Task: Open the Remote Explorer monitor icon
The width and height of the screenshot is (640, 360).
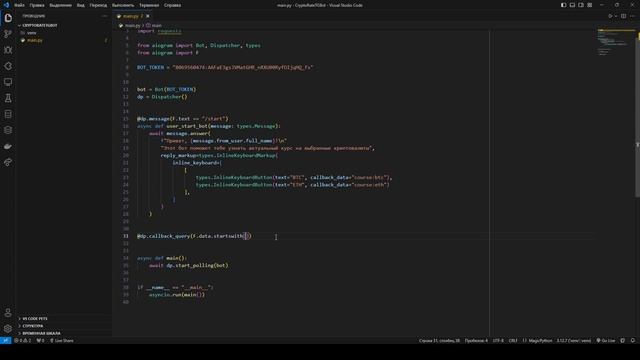Action: click(8, 82)
